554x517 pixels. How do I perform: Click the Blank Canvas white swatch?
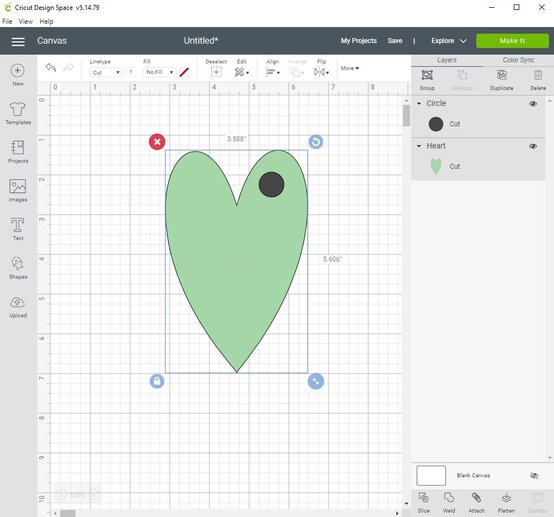[431, 476]
